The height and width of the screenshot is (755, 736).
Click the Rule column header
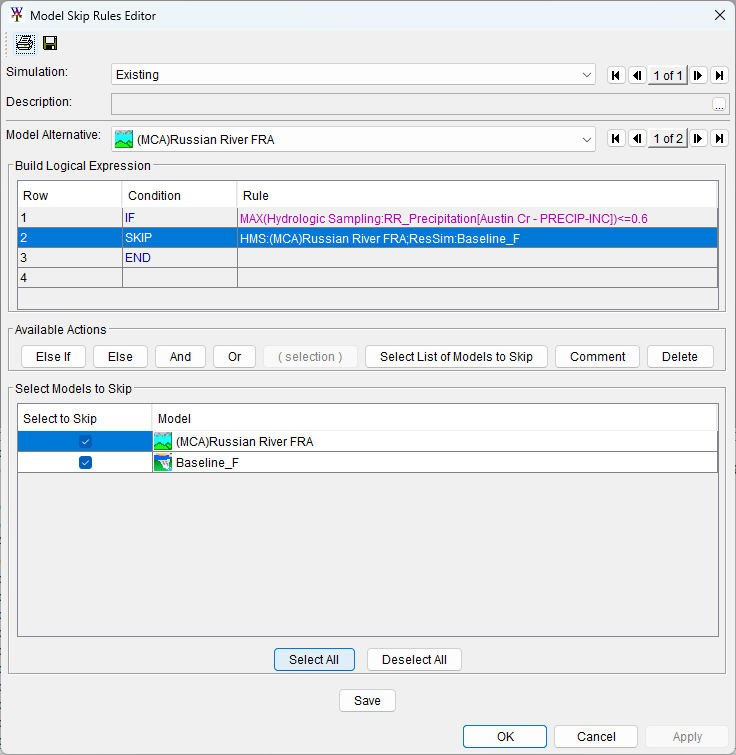477,195
